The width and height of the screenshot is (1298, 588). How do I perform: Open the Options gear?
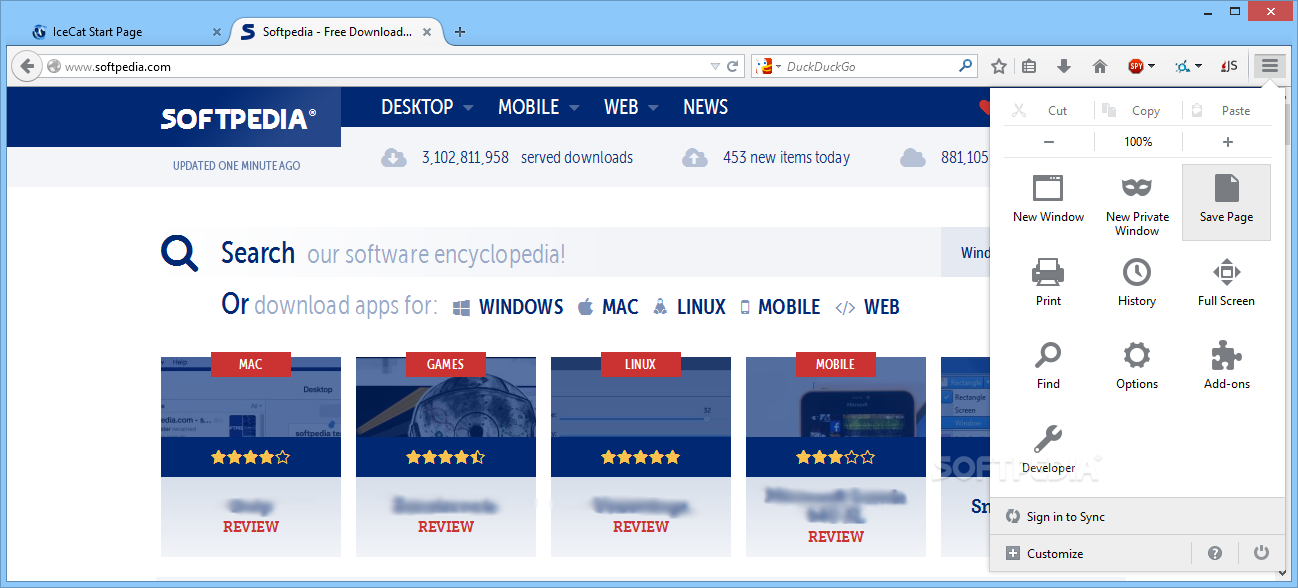coord(1137,365)
